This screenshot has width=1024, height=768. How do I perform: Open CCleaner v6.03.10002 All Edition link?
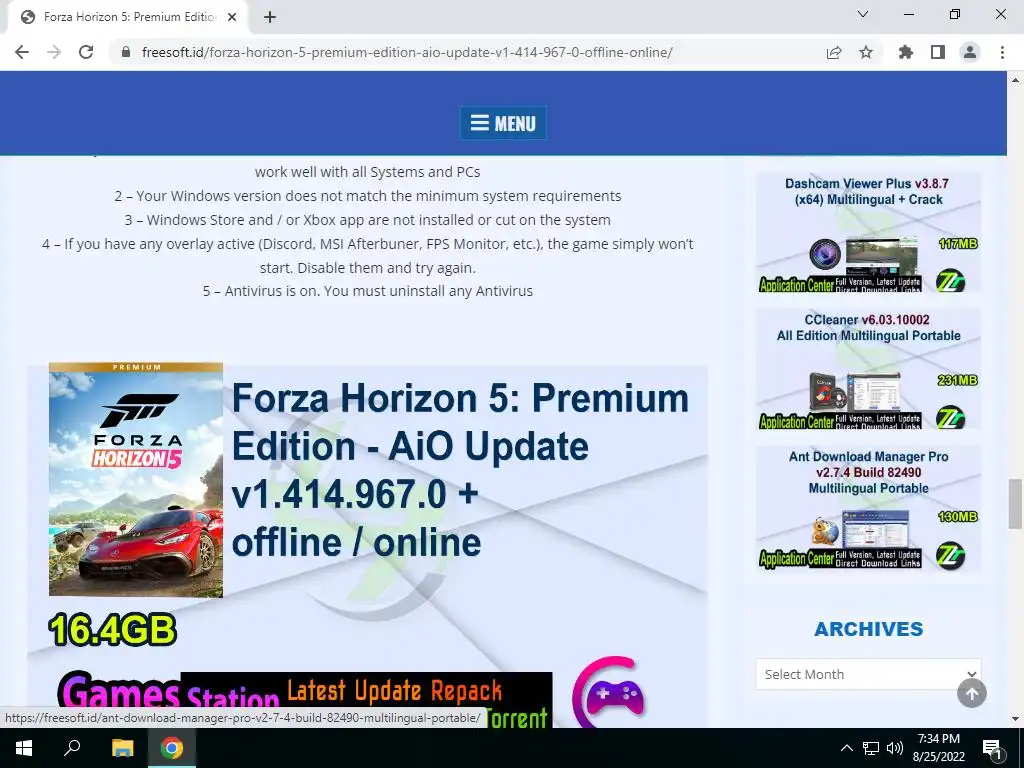coord(868,328)
